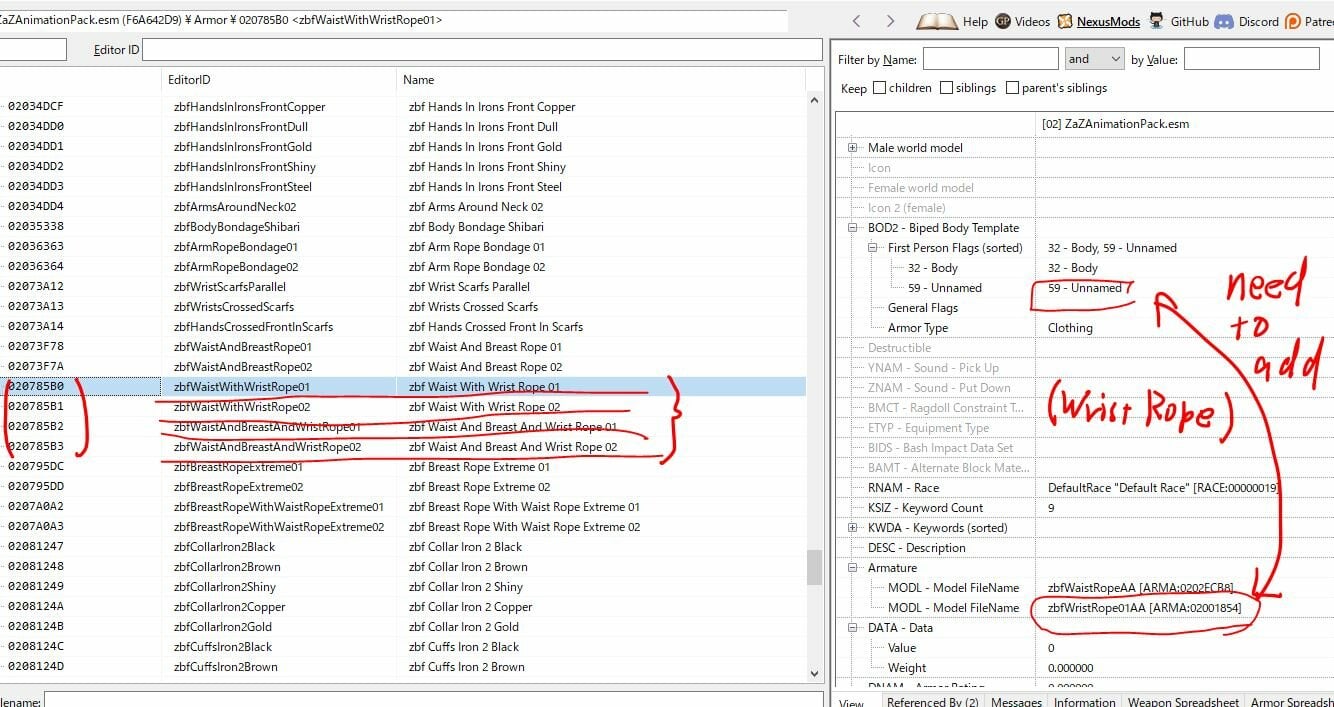The height and width of the screenshot is (707, 1334).
Task: Click the General Flags field
Action: pos(923,308)
